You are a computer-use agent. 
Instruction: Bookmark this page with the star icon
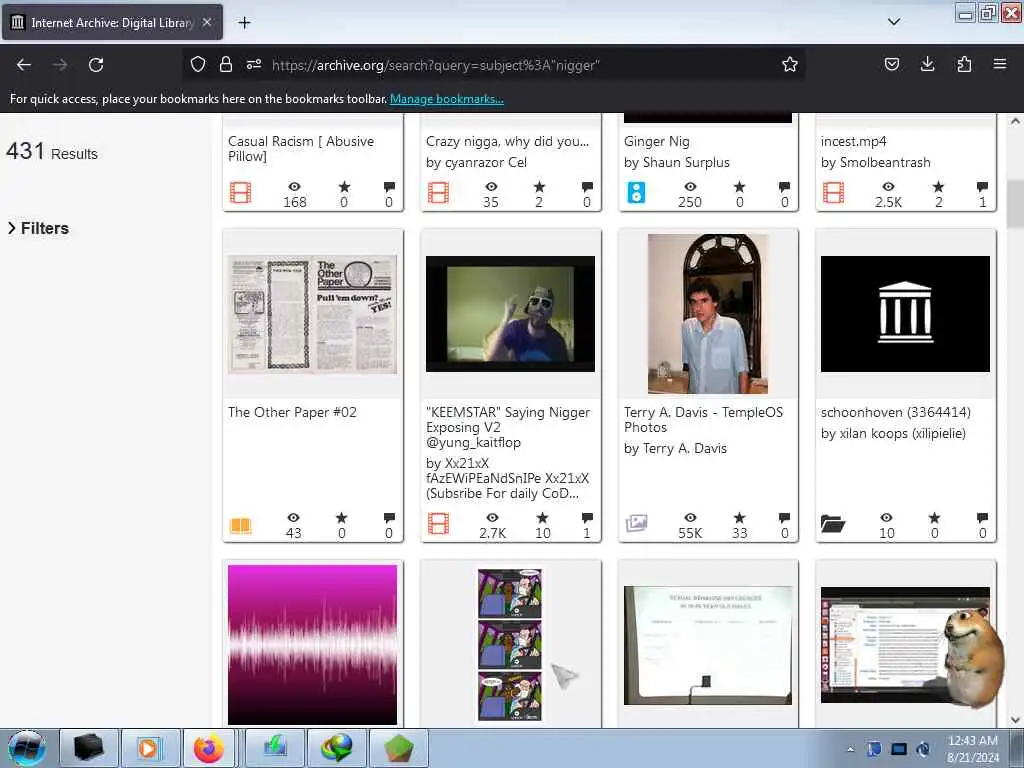(790, 64)
